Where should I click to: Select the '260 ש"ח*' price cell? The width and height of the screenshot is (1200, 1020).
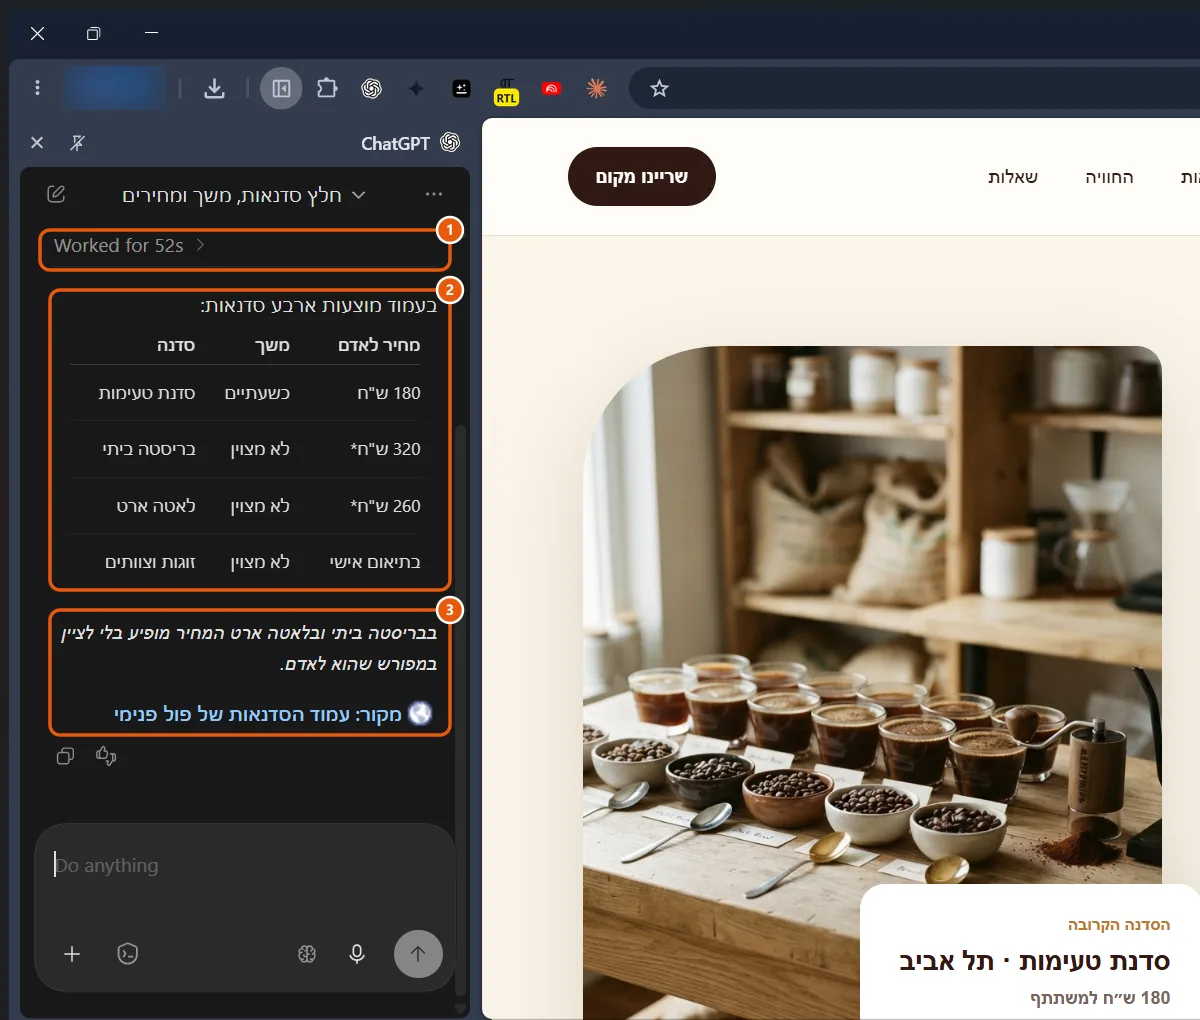pos(385,506)
